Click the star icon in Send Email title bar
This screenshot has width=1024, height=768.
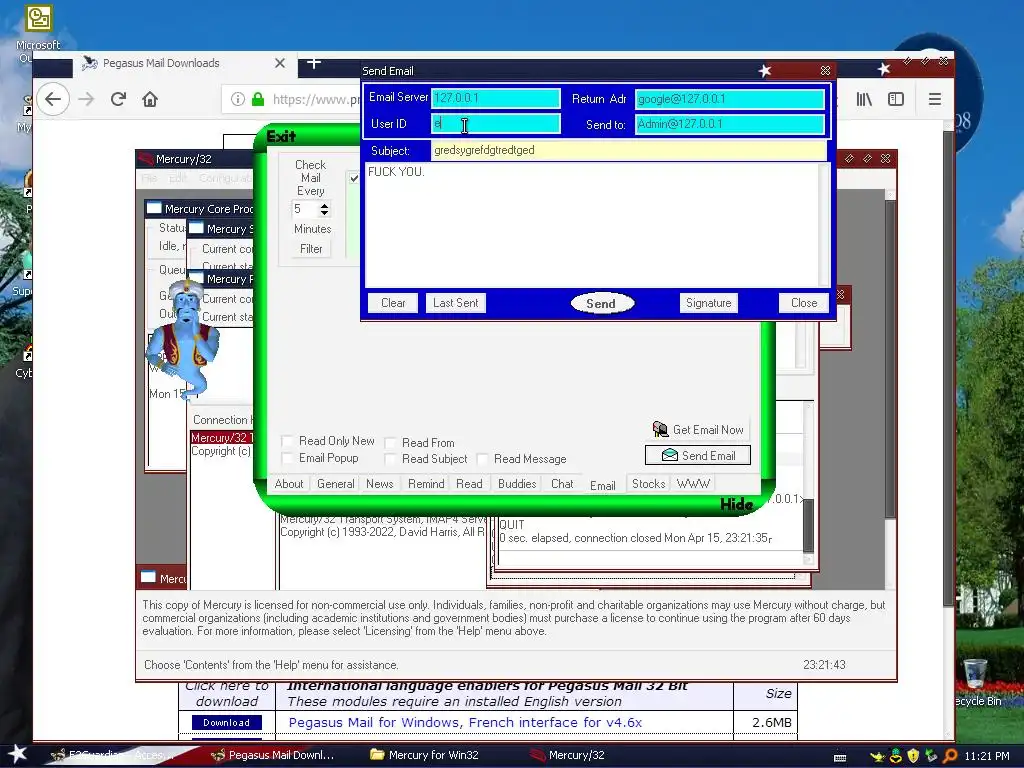(x=765, y=70)
